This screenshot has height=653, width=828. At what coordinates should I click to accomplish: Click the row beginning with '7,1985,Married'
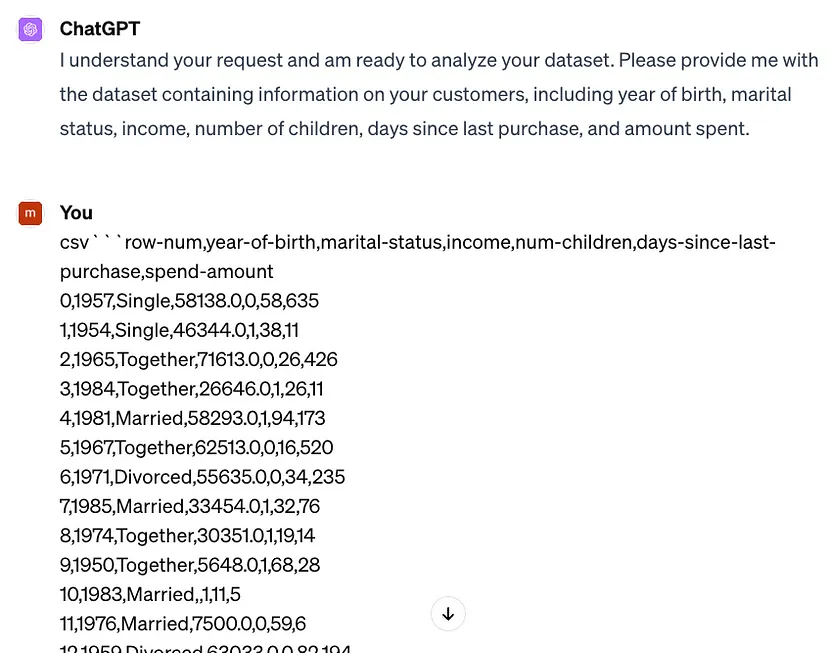(190, 506)
